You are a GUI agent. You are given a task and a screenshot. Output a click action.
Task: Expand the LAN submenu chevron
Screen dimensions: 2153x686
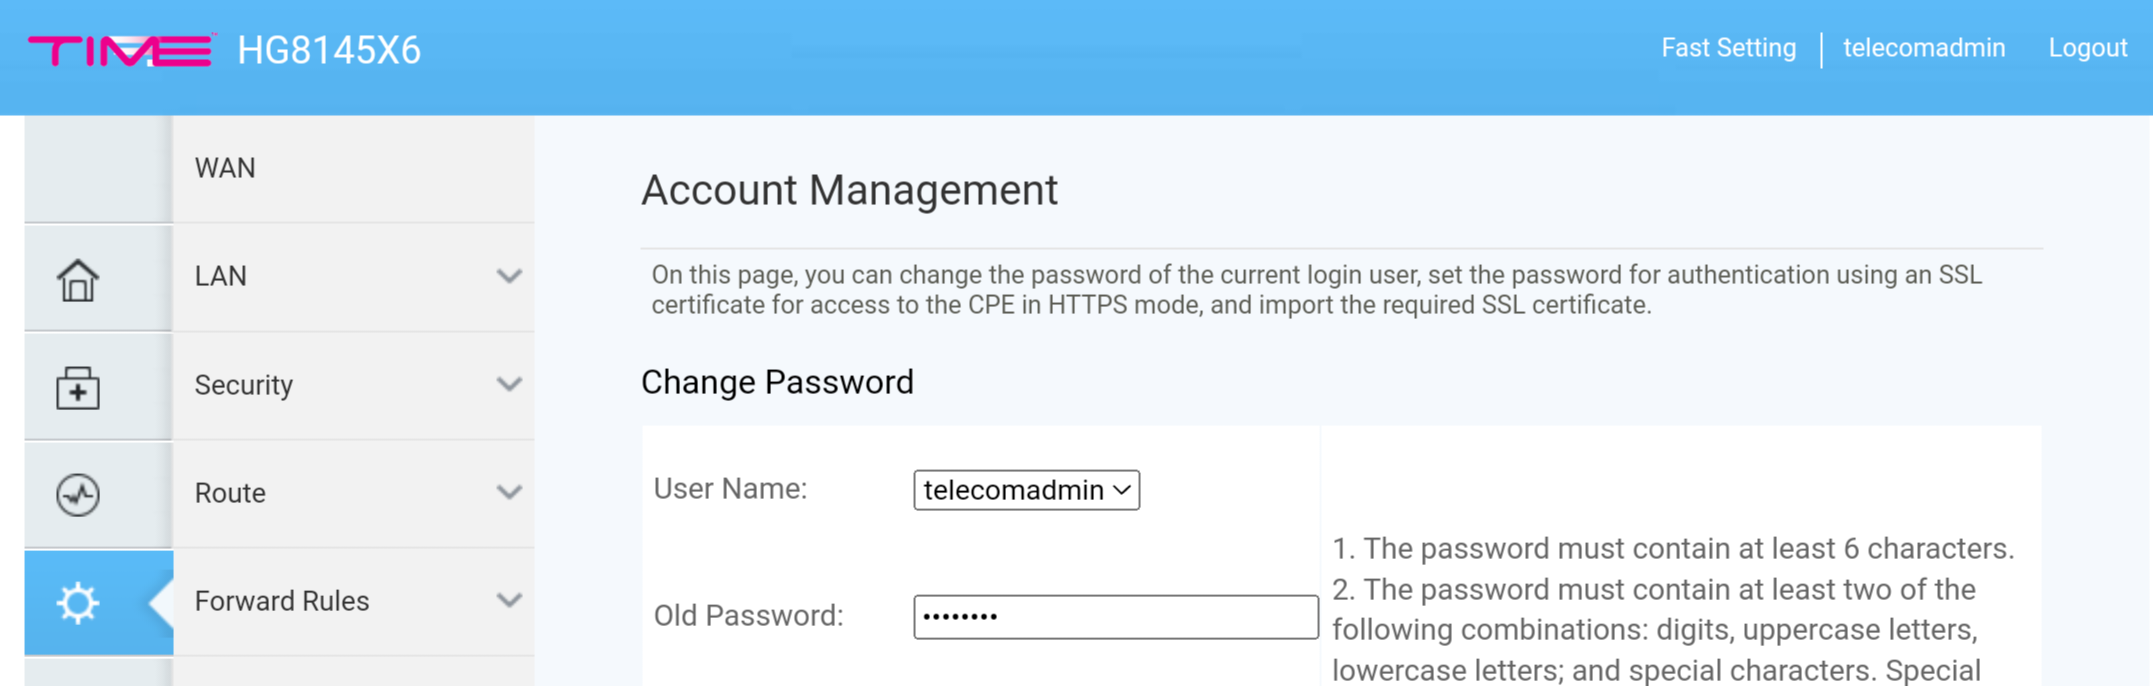tap(509, 276)
